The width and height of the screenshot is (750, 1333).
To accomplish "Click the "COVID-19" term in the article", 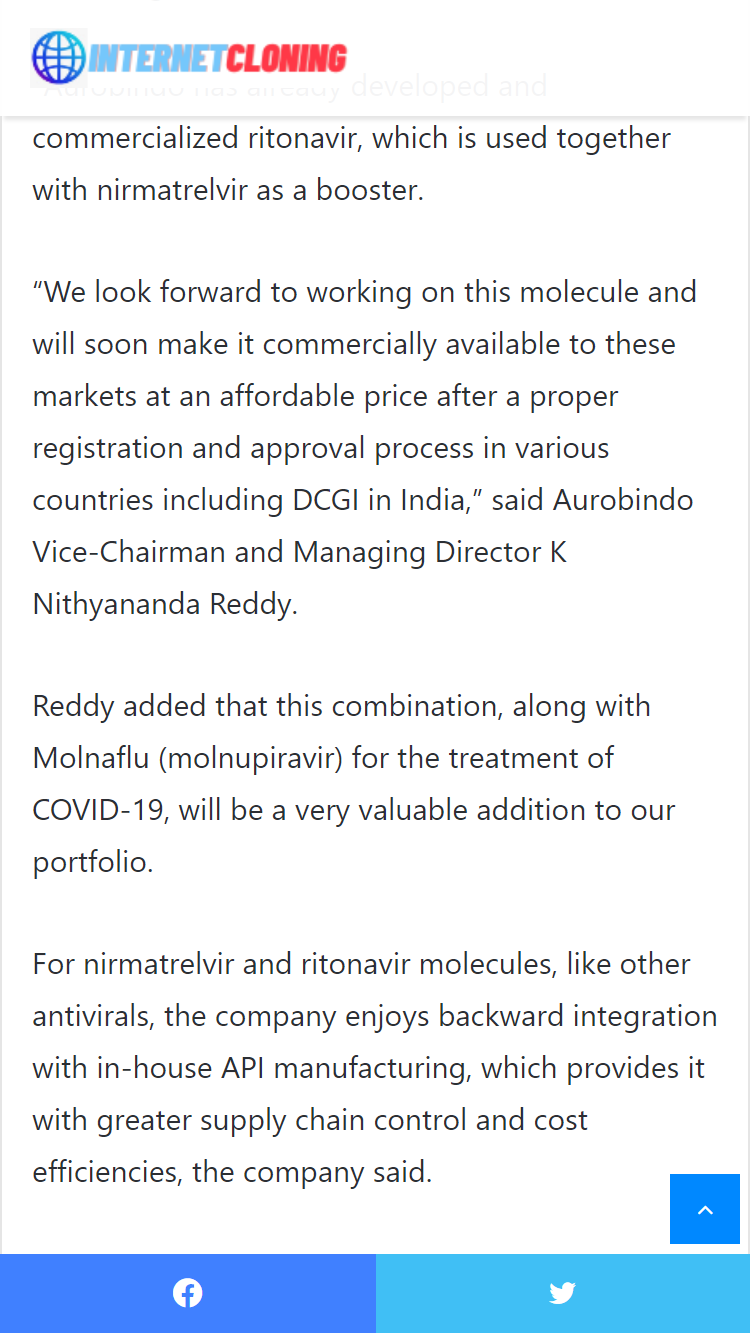I will (x=98, y=810).
